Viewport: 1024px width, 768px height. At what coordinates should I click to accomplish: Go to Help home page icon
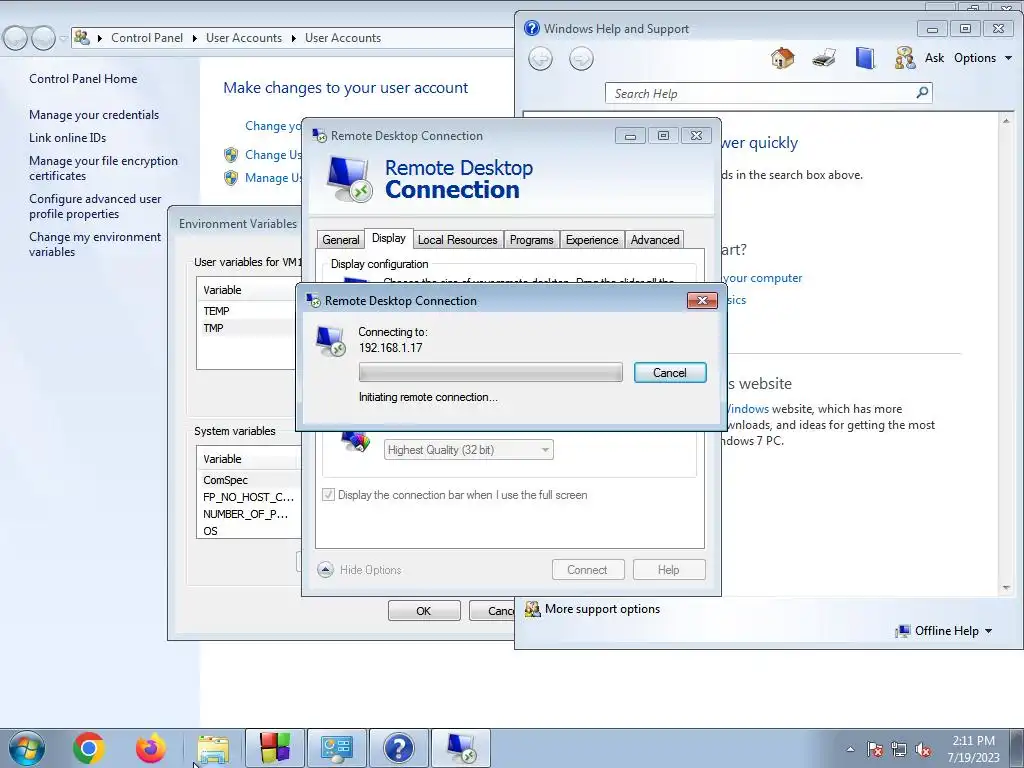point(782,58)
